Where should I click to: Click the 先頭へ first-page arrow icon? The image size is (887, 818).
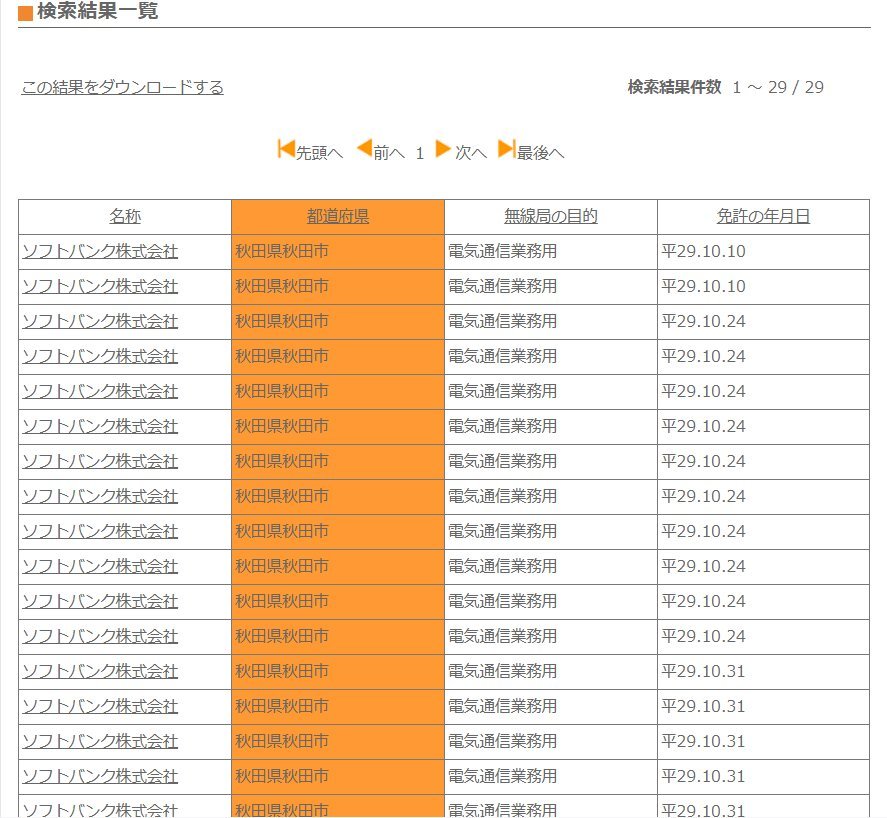tap(286, 150)
